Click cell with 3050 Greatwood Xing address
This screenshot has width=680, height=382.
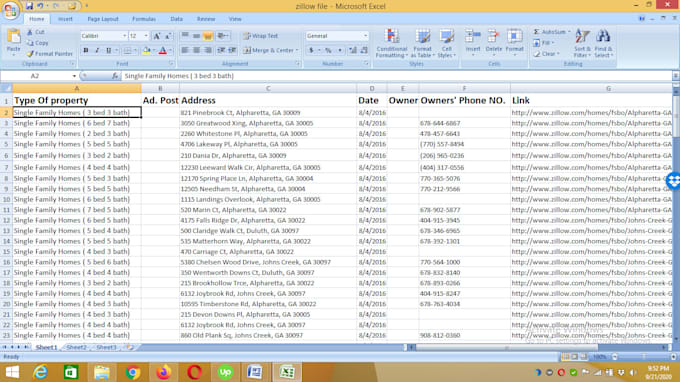tap(268, 123)
